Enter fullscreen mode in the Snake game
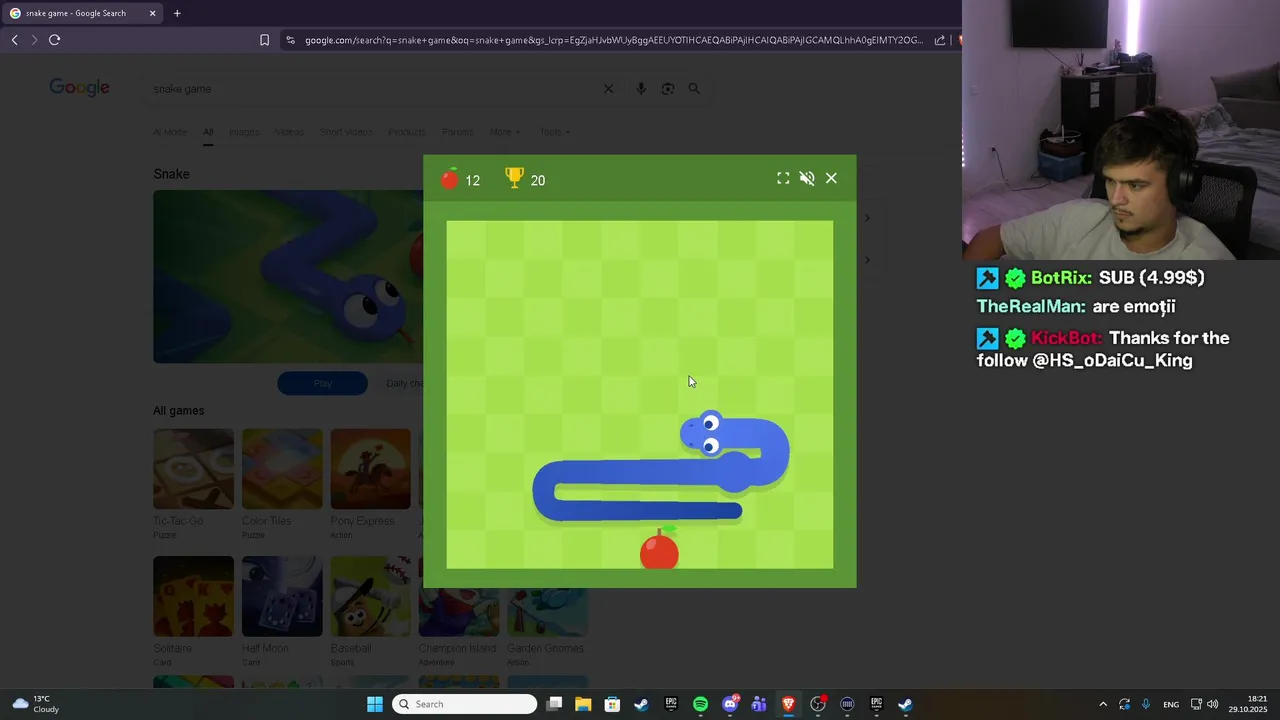This screenshot has height=720, width=1280. (783, 178)
